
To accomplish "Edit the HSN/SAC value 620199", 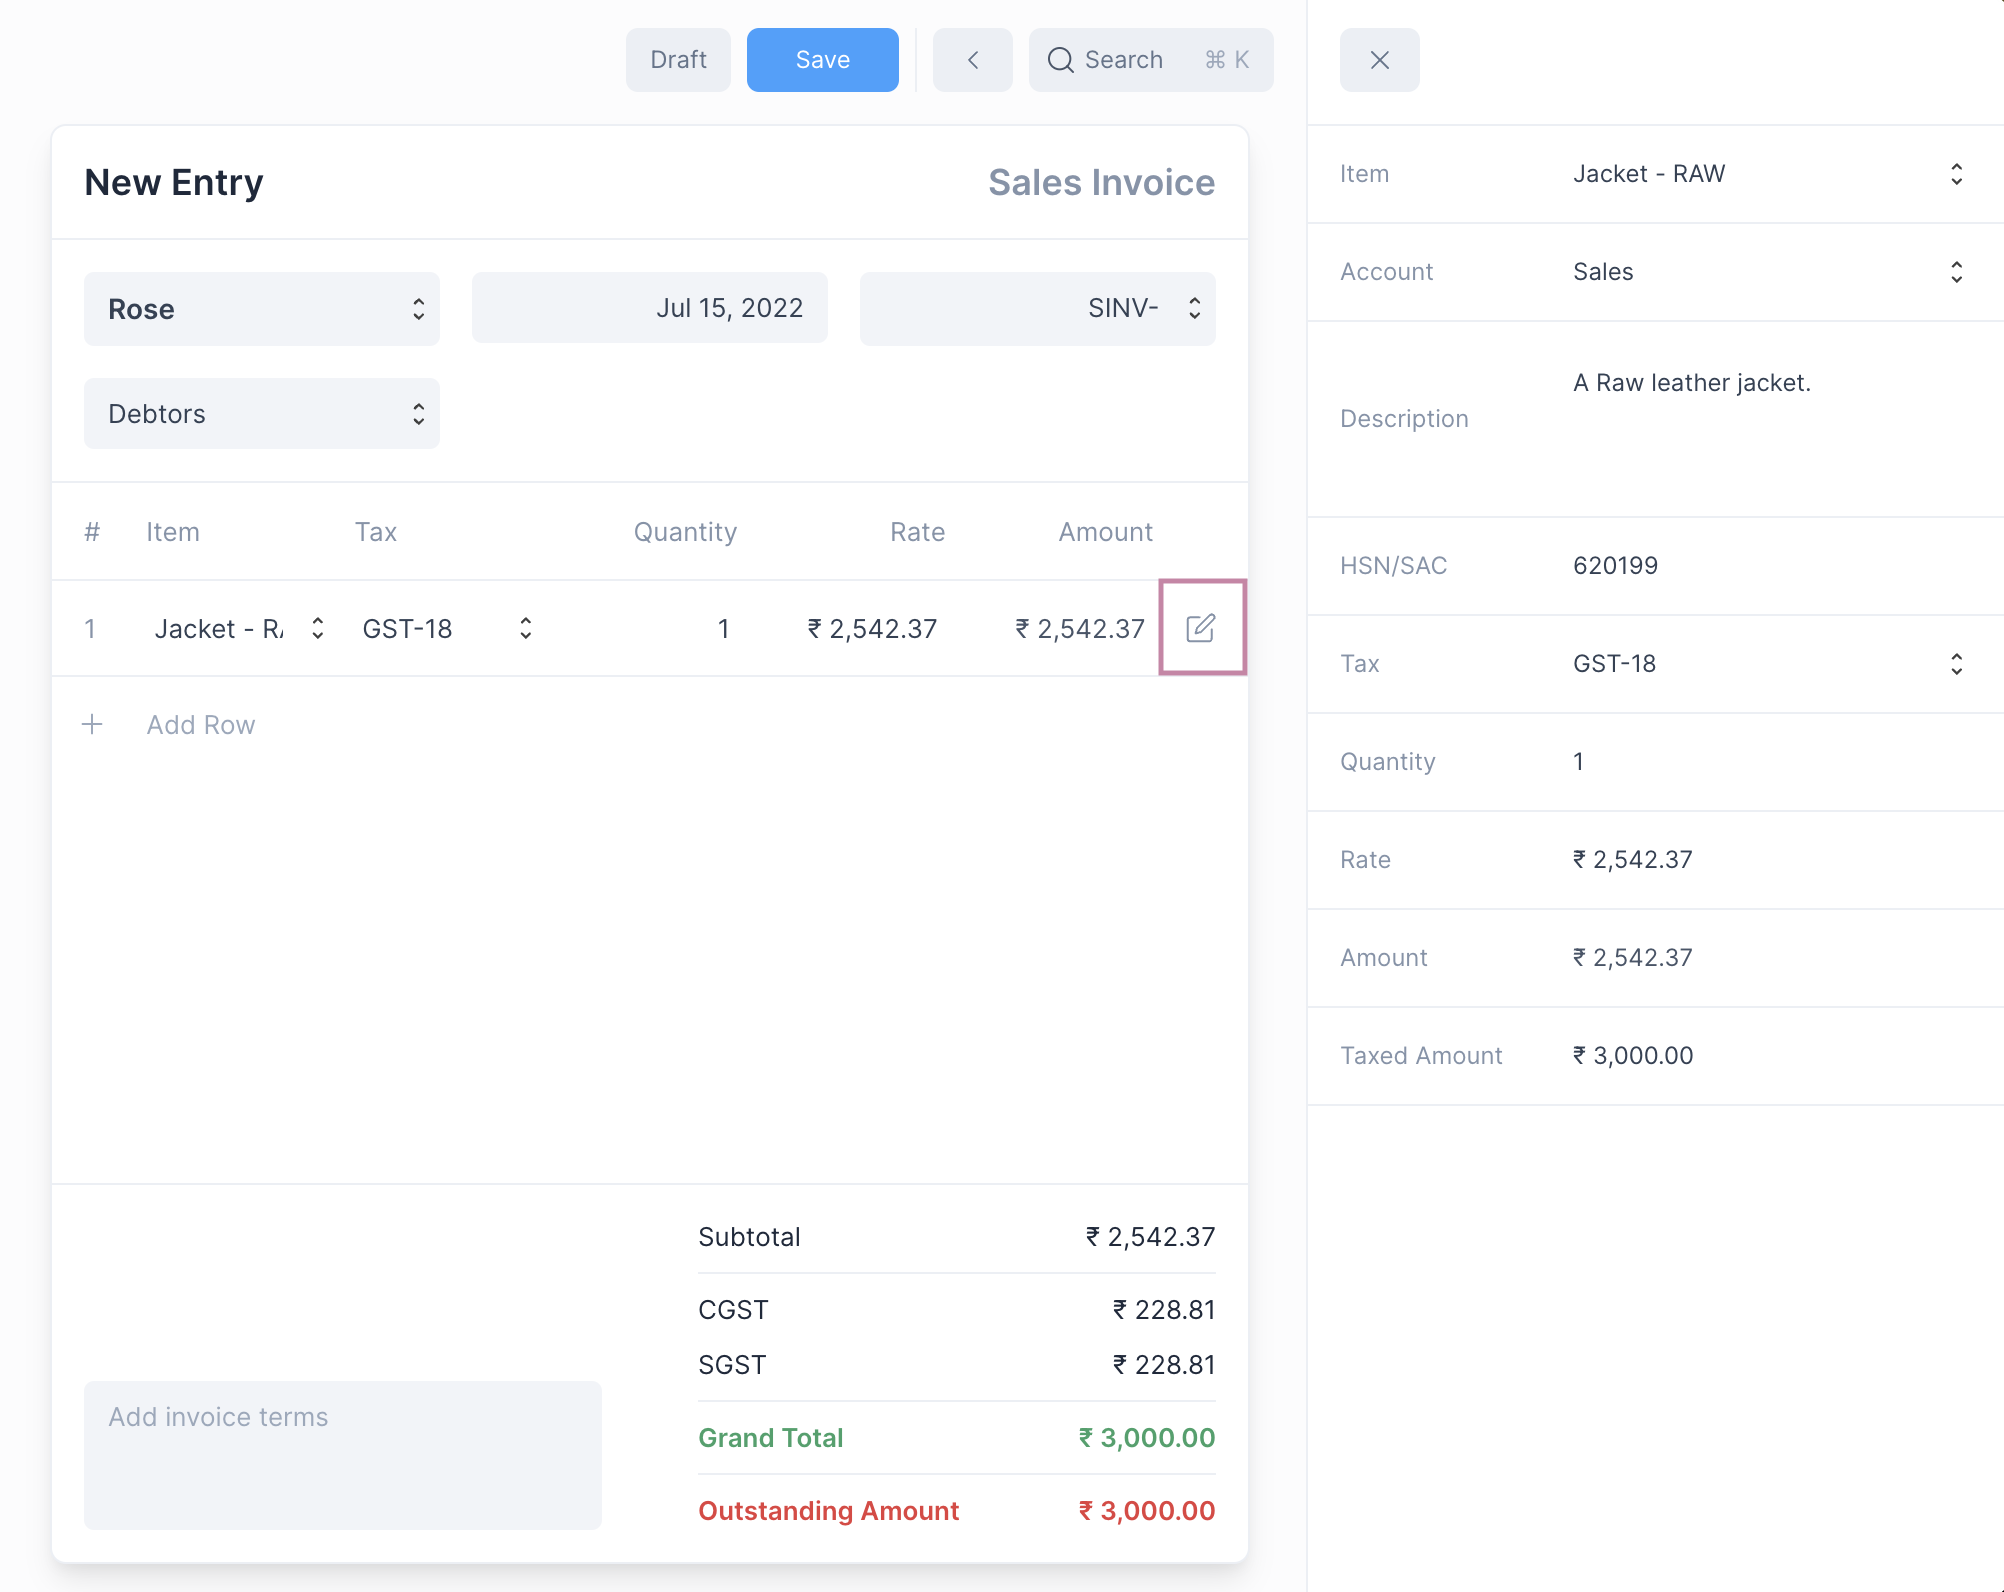I will (x=1615, y=566).
